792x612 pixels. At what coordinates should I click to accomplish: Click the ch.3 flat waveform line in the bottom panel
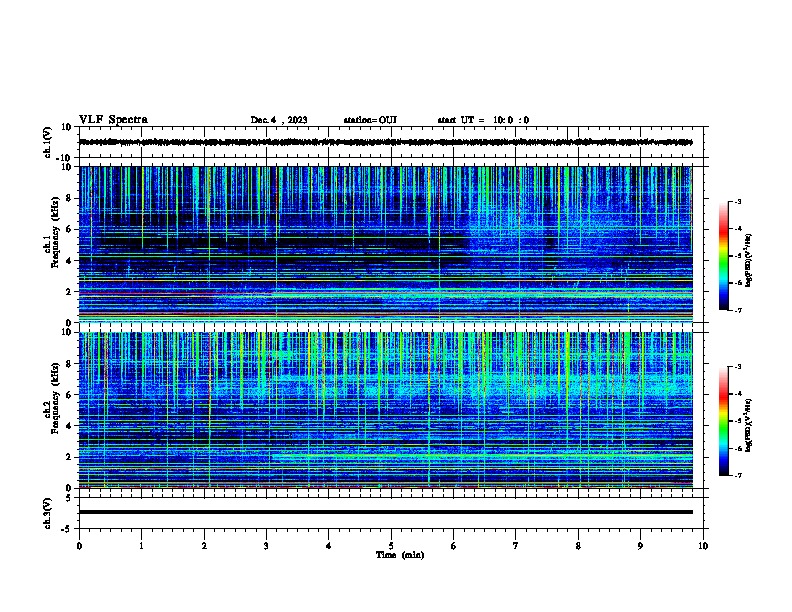tap(385, 512)
